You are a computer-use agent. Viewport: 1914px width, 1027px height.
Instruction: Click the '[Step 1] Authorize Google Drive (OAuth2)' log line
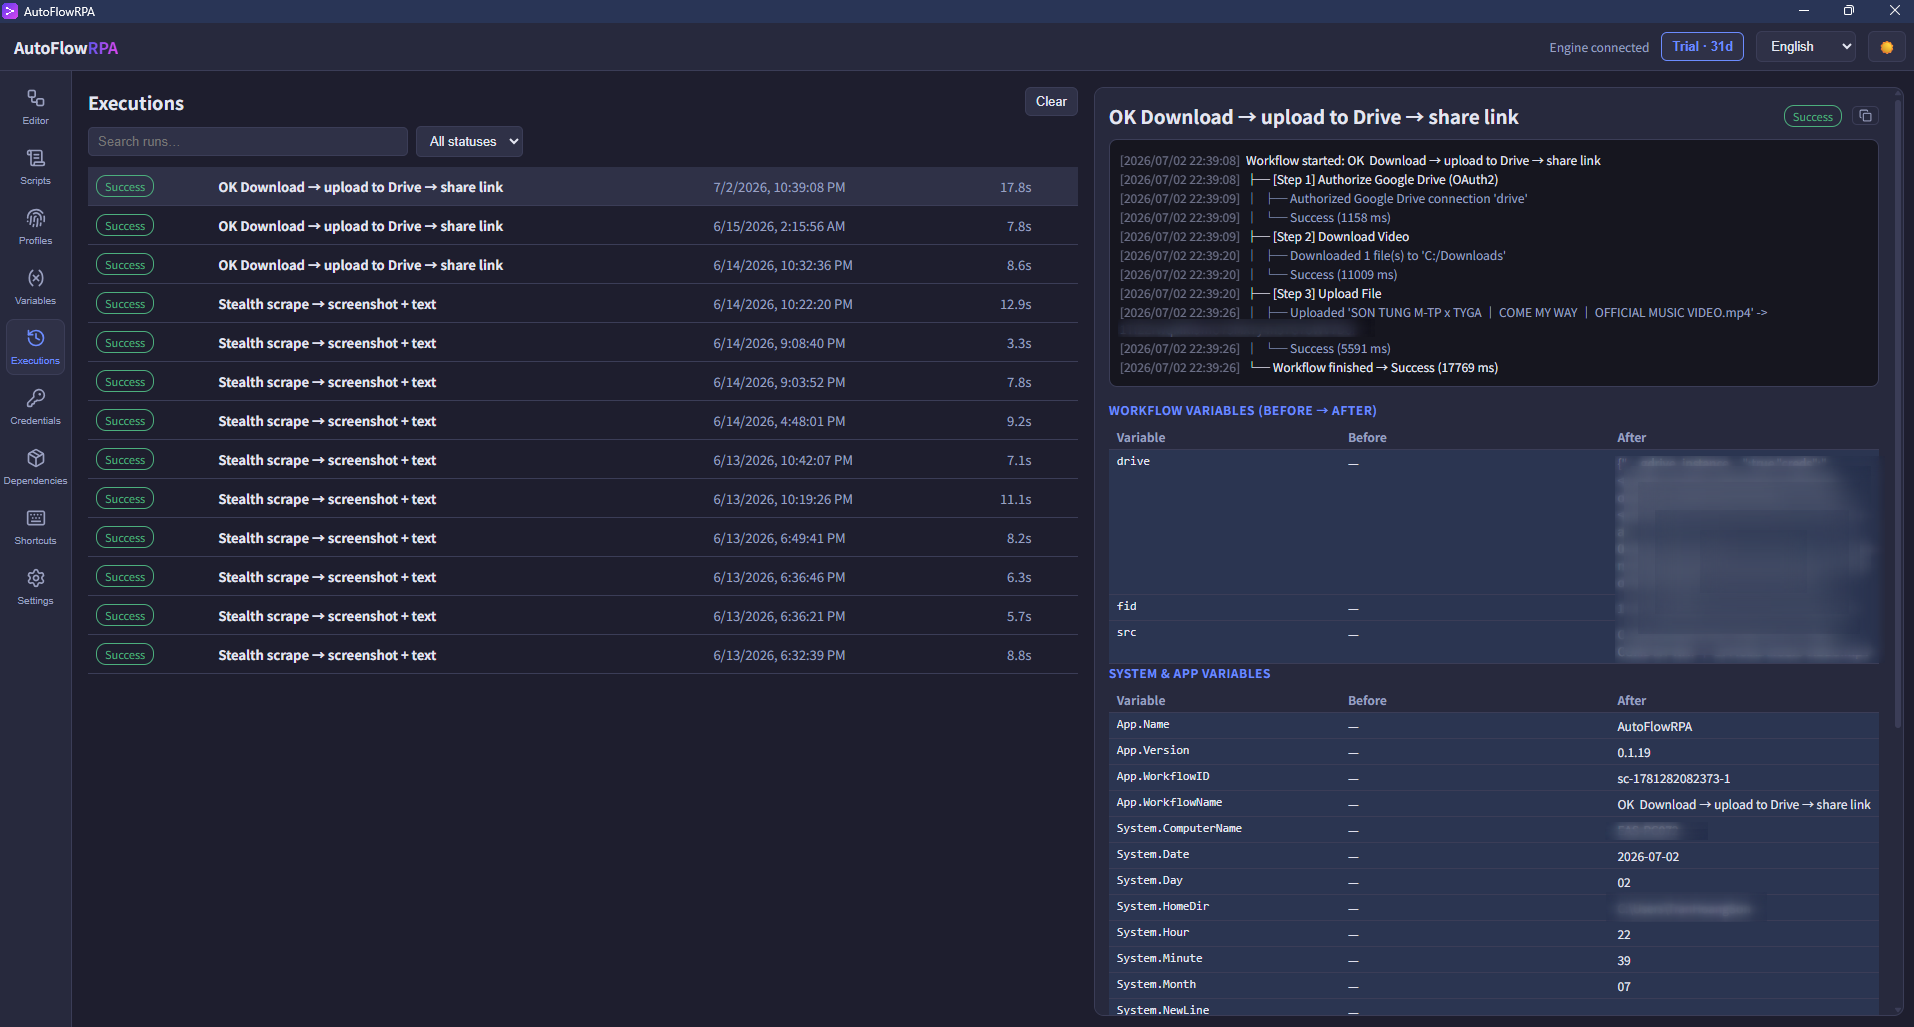coord(1385,180)
